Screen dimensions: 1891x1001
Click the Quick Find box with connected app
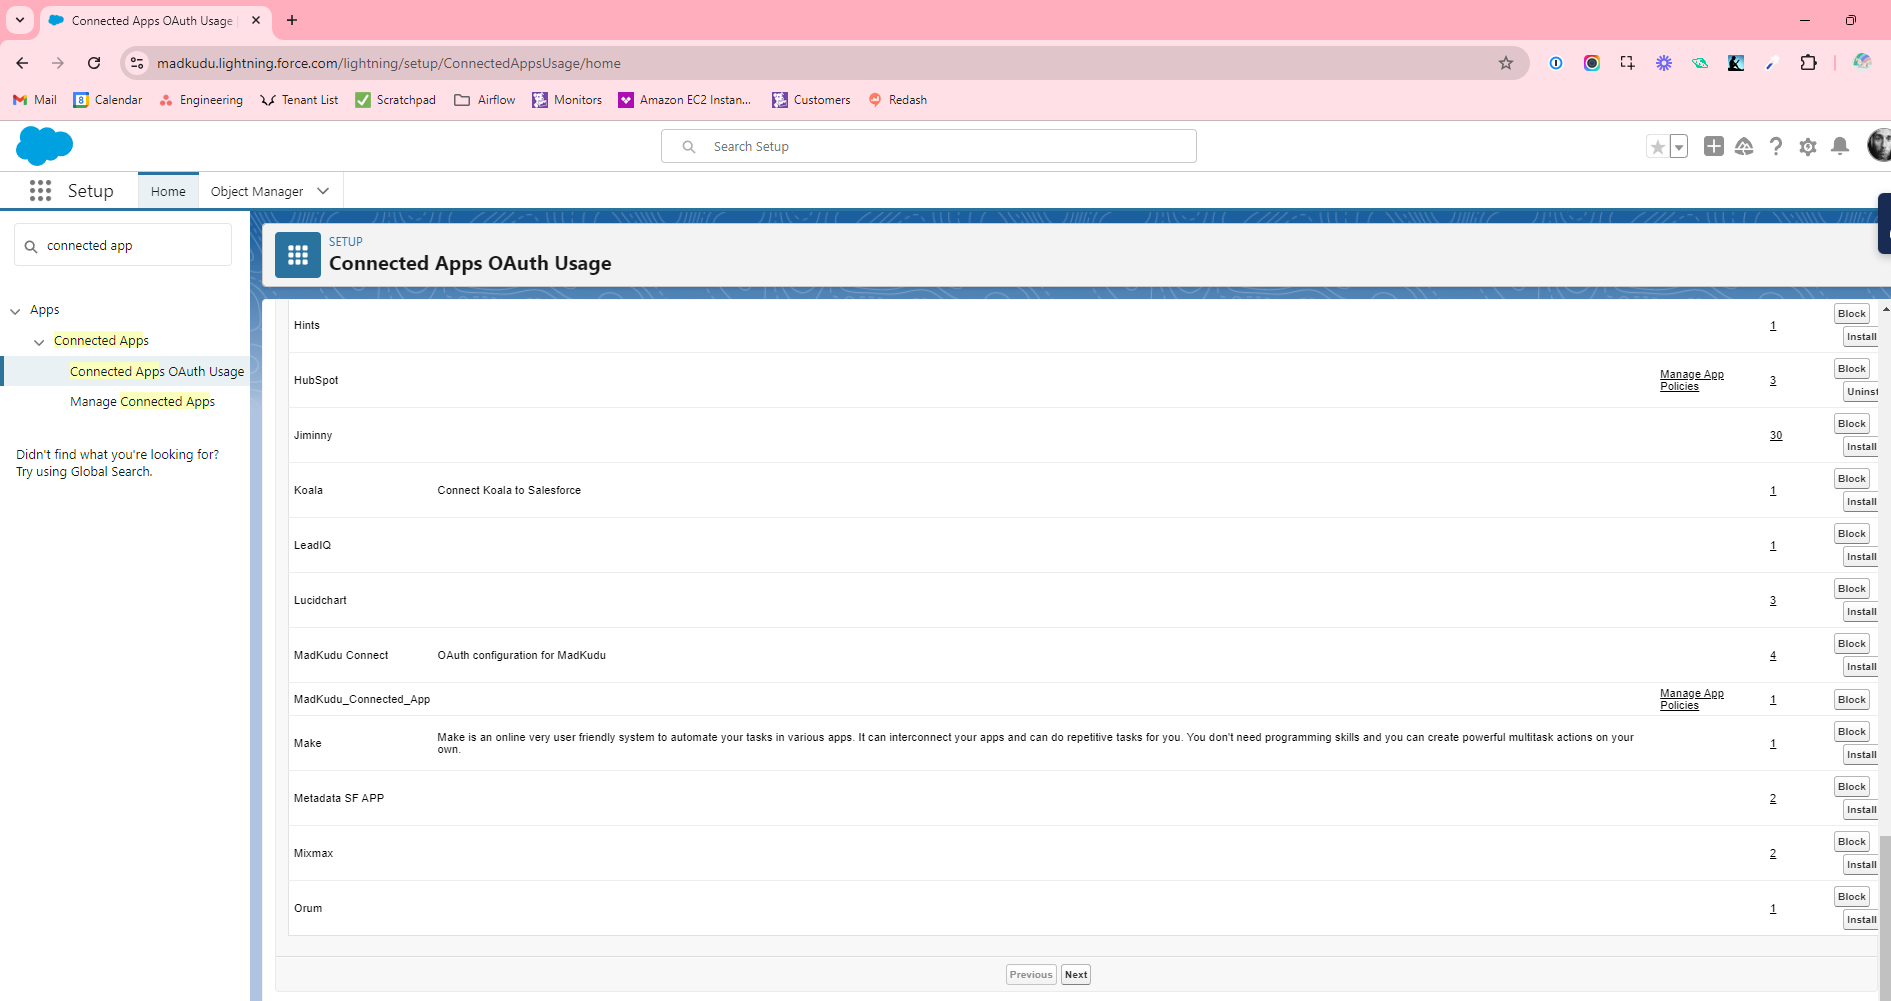(x=123, y=245)
